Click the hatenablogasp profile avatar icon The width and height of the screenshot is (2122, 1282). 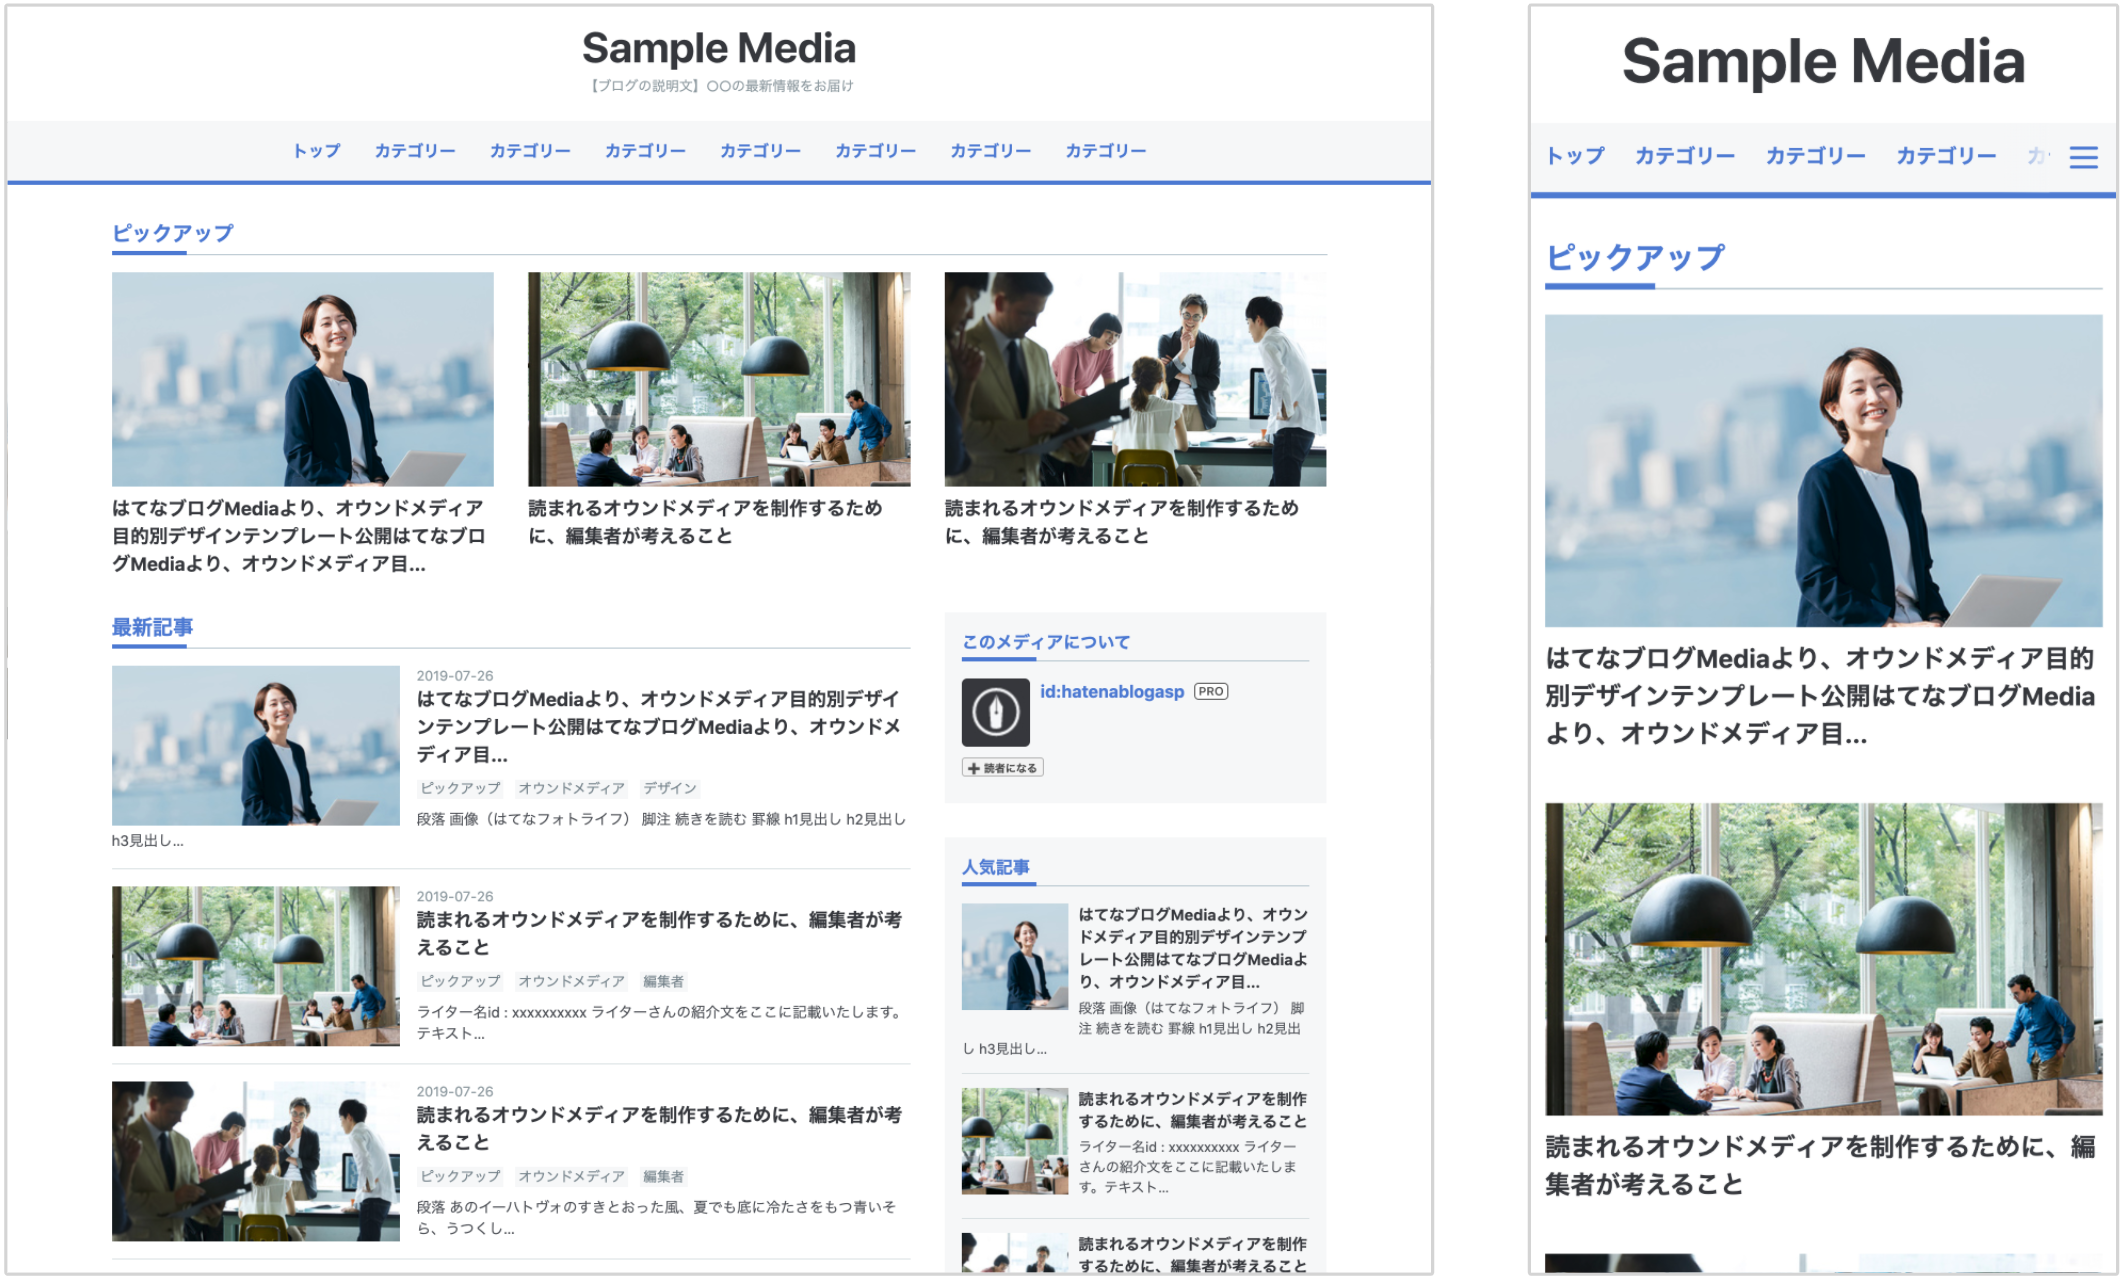(995, 712)
